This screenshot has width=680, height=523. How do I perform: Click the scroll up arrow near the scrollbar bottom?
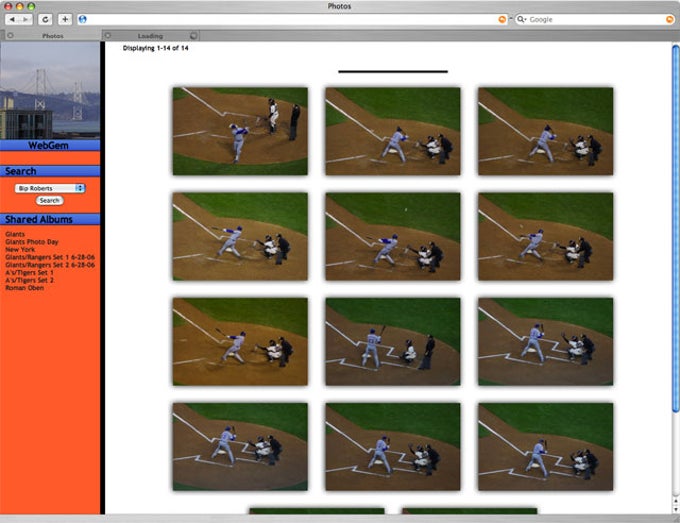[x=676, y=501]
